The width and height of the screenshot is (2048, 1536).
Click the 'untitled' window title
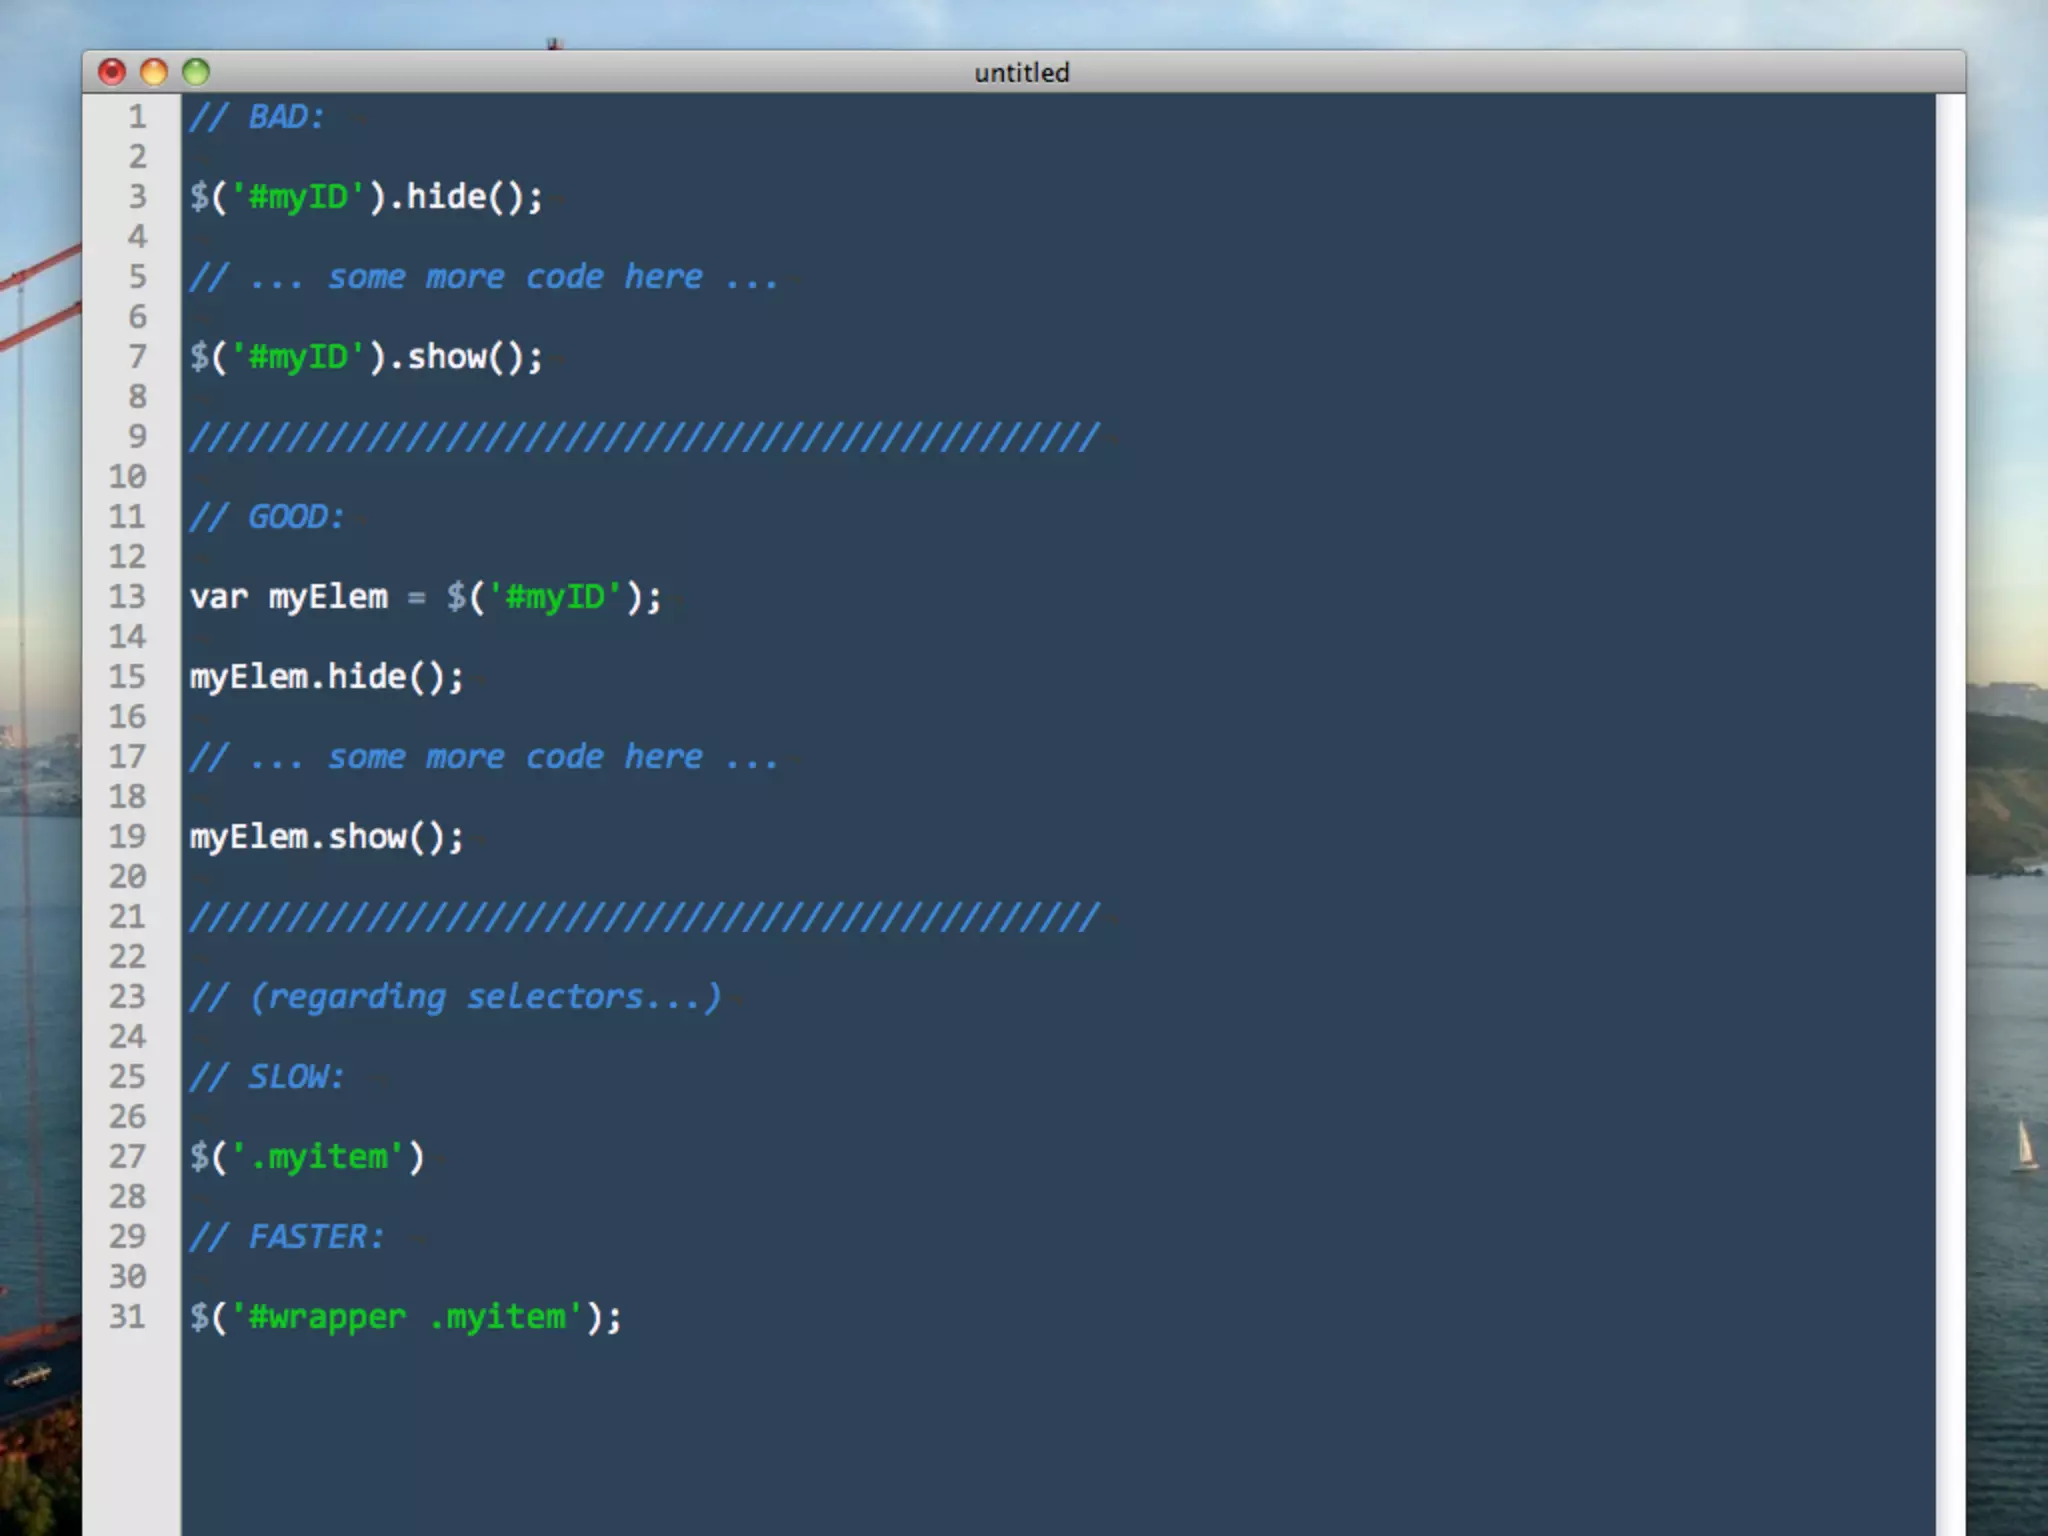tap(1021, 73)
